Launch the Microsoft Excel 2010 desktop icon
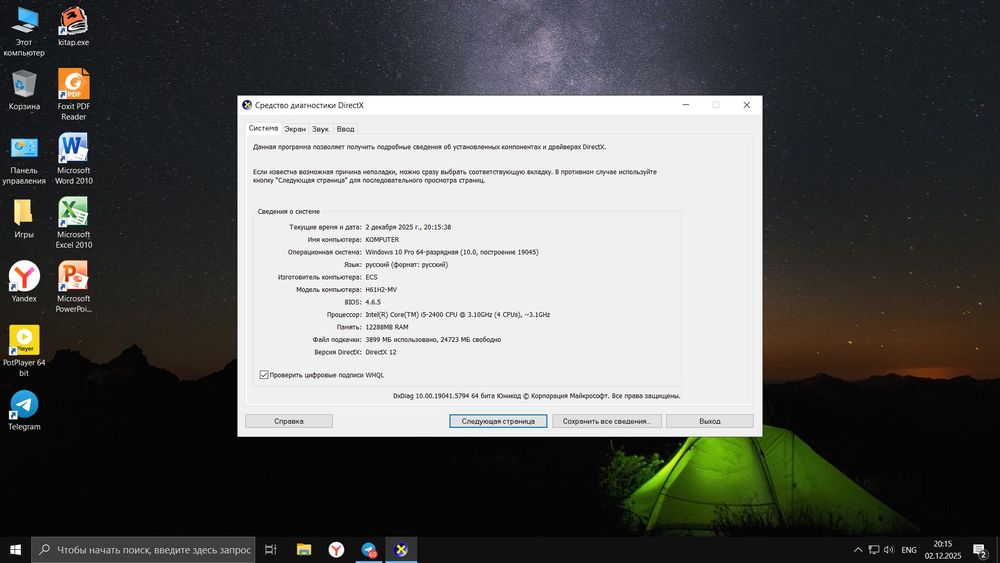 [x=73, y=223]
